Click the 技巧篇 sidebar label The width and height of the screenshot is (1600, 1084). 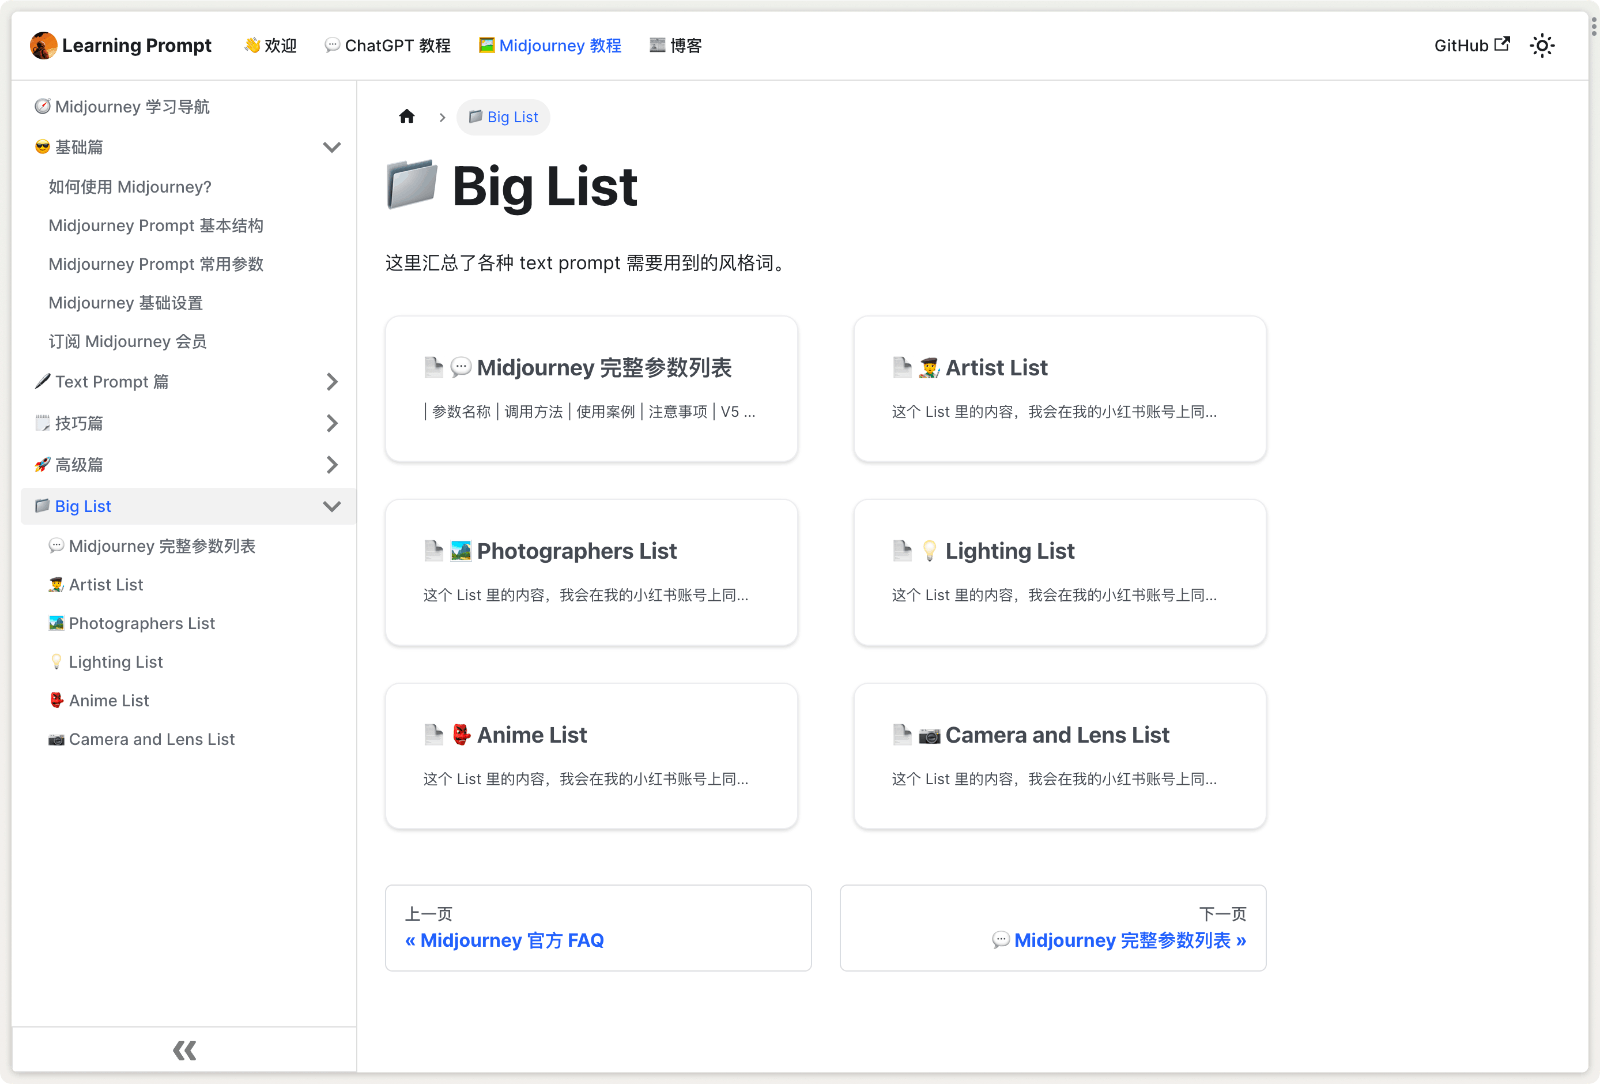tap(79, 423)
